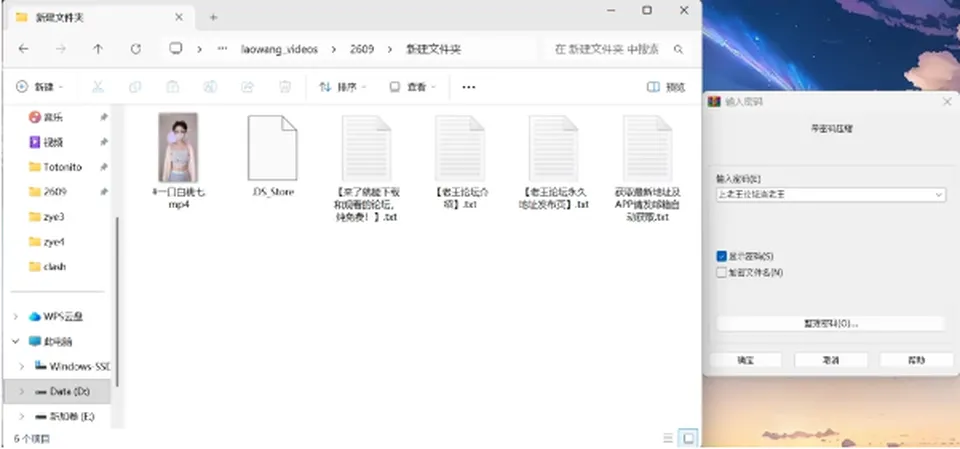Click the Rename toolbar icon
The width and height of the screenshot is (960, 449).
point(210,87)
